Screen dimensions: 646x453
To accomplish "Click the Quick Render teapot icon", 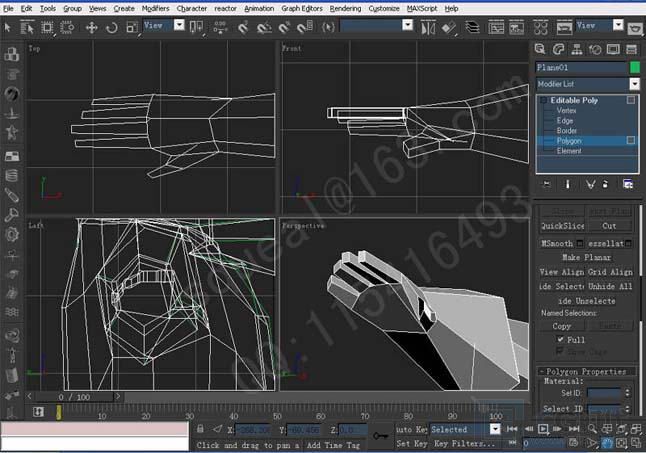I will [x=635, y=28].
